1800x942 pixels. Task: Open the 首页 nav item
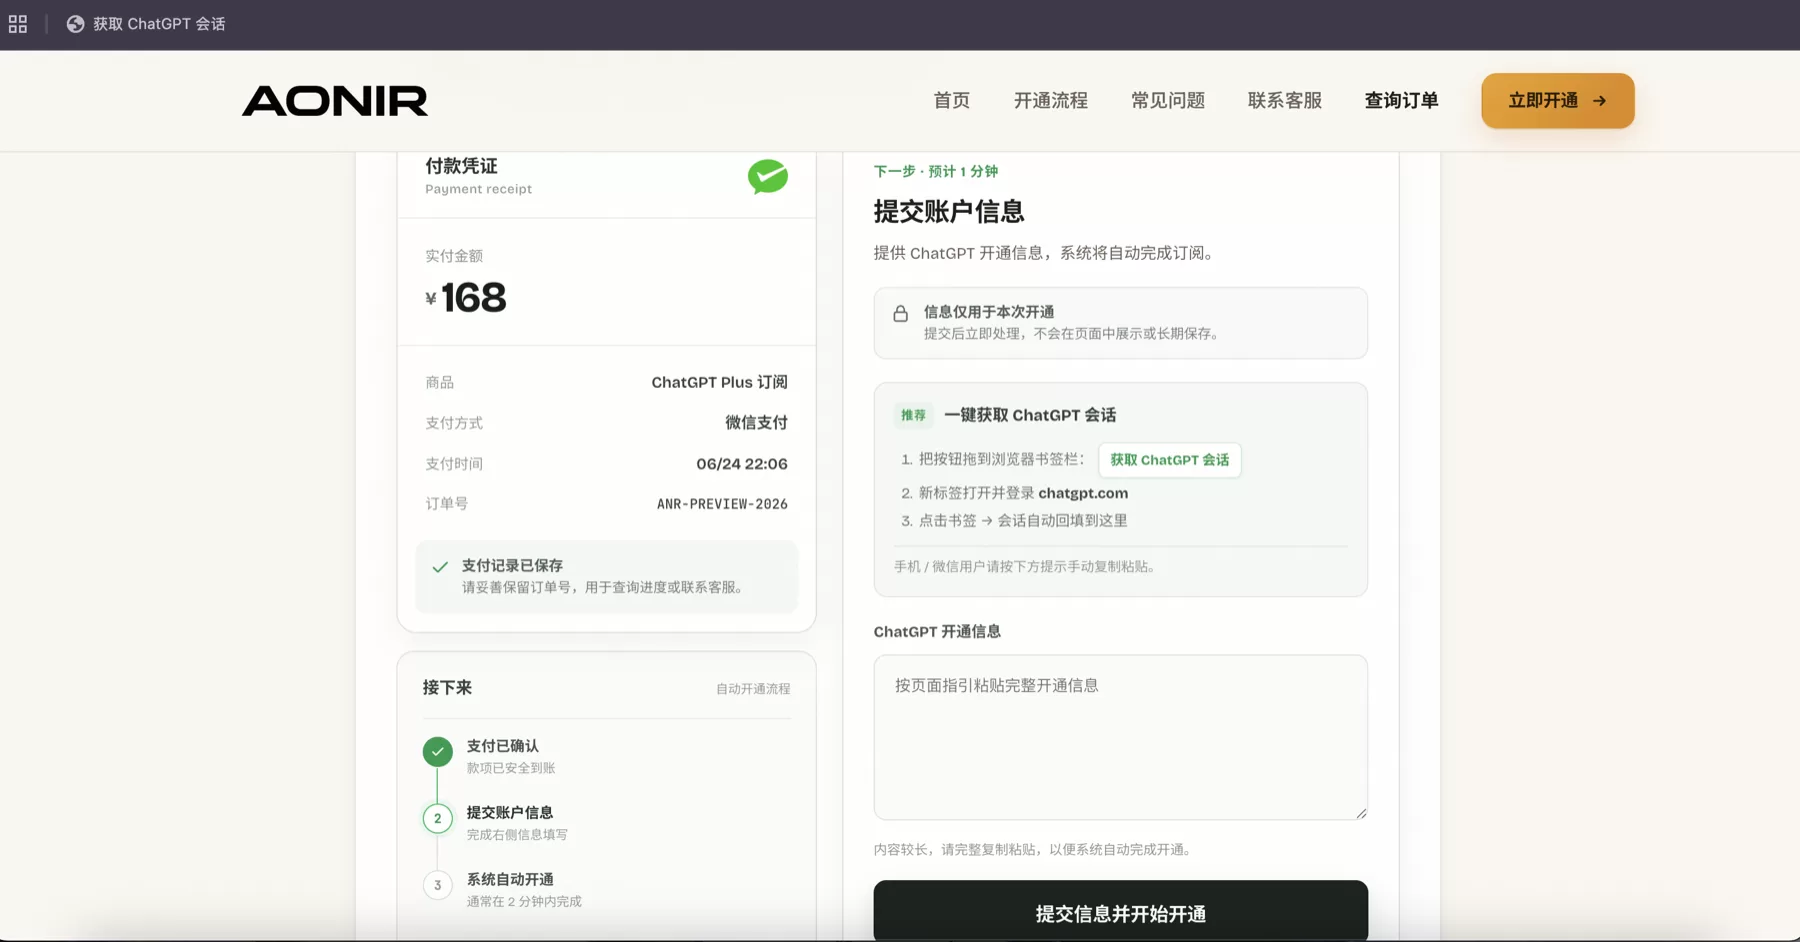click(951, 101)
